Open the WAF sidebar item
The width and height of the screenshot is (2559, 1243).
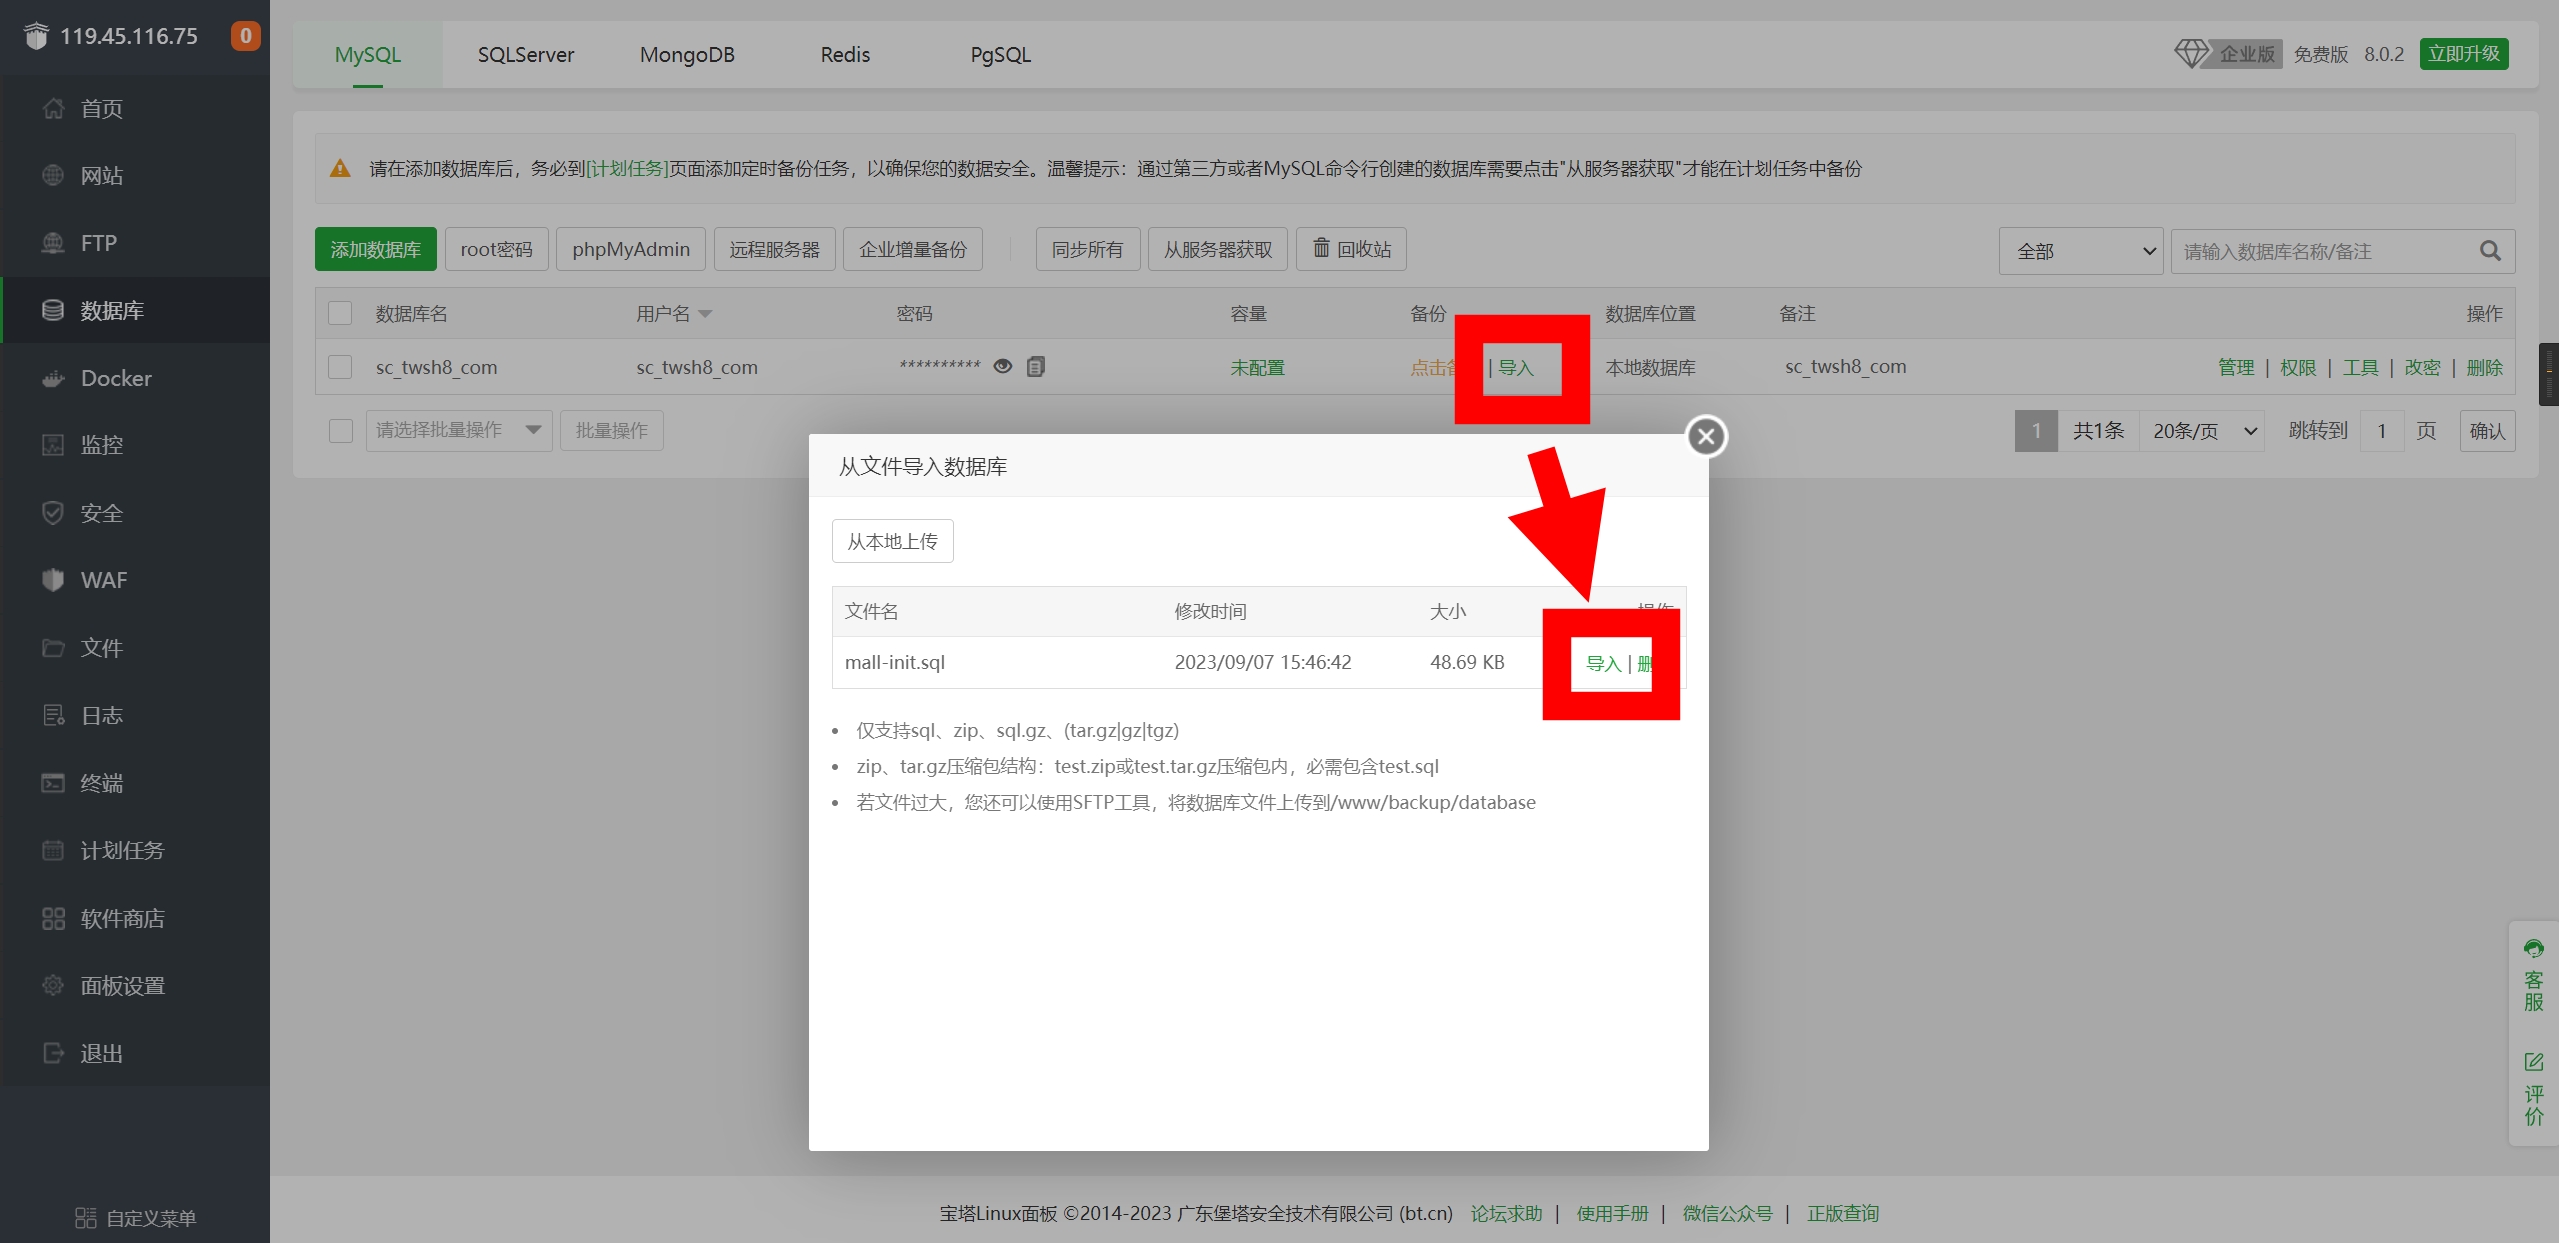(103, 580)
